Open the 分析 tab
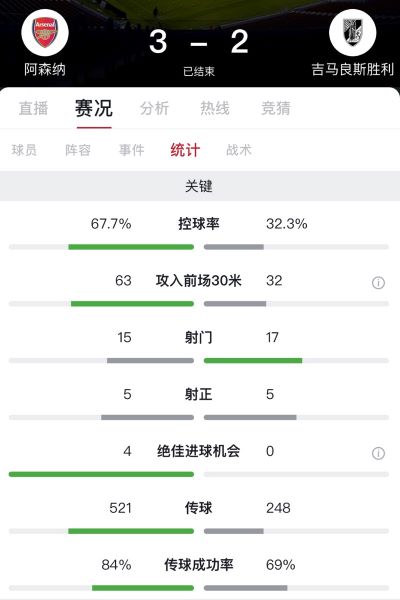This screenshot has width=400, height=600. click(154, 108)
